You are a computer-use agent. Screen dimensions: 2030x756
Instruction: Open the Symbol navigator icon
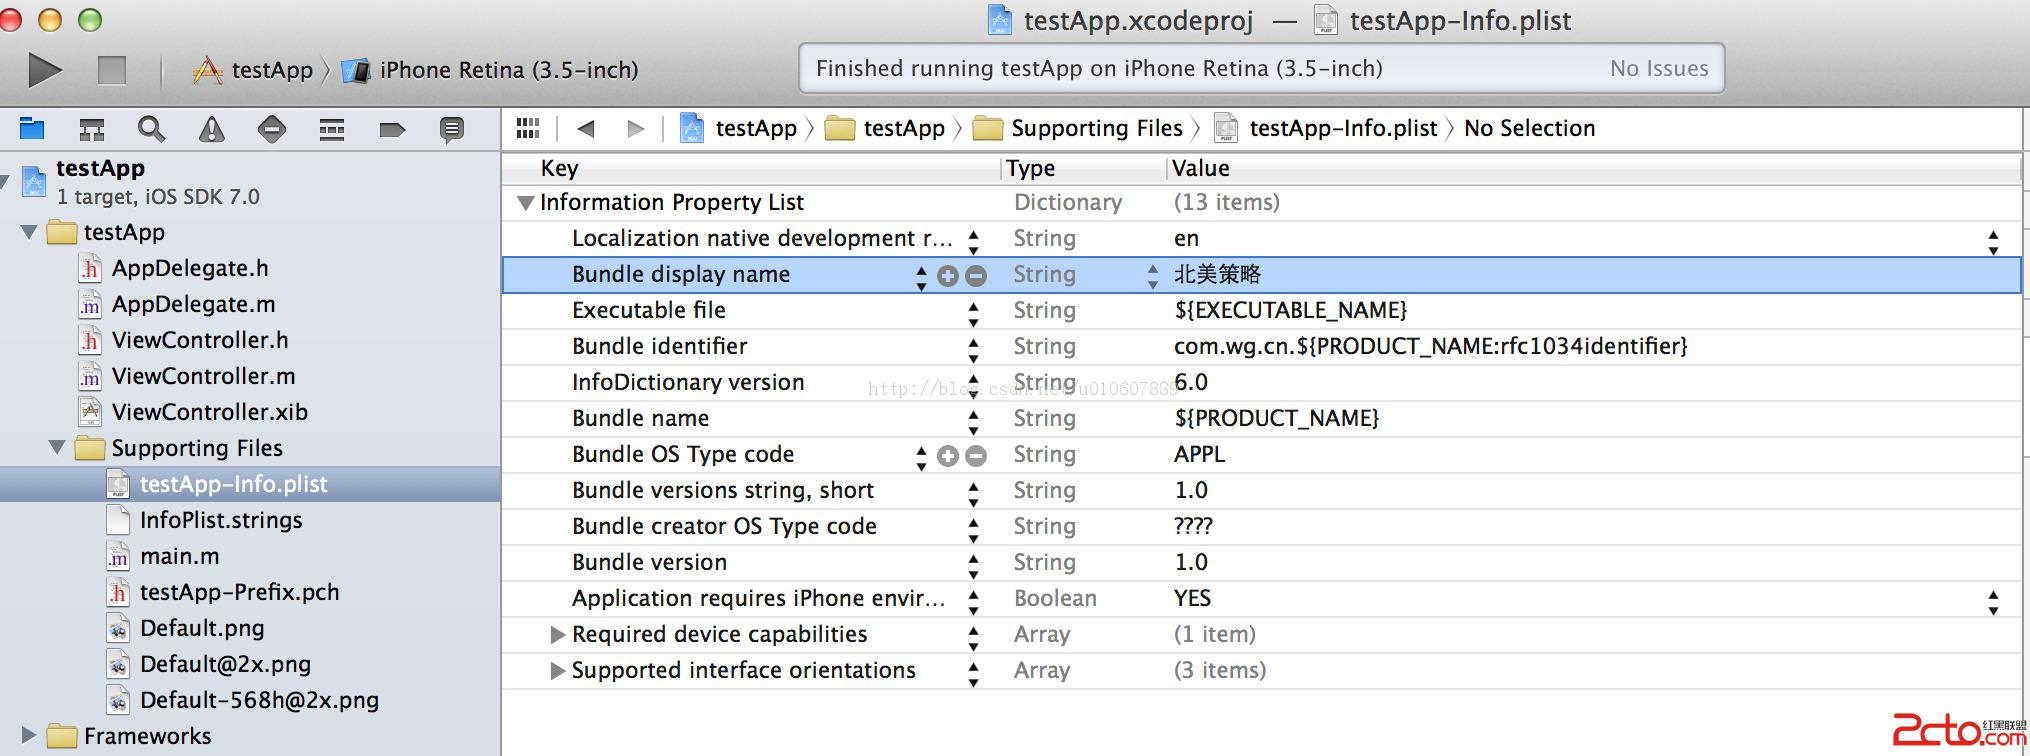tap(92, 129)
